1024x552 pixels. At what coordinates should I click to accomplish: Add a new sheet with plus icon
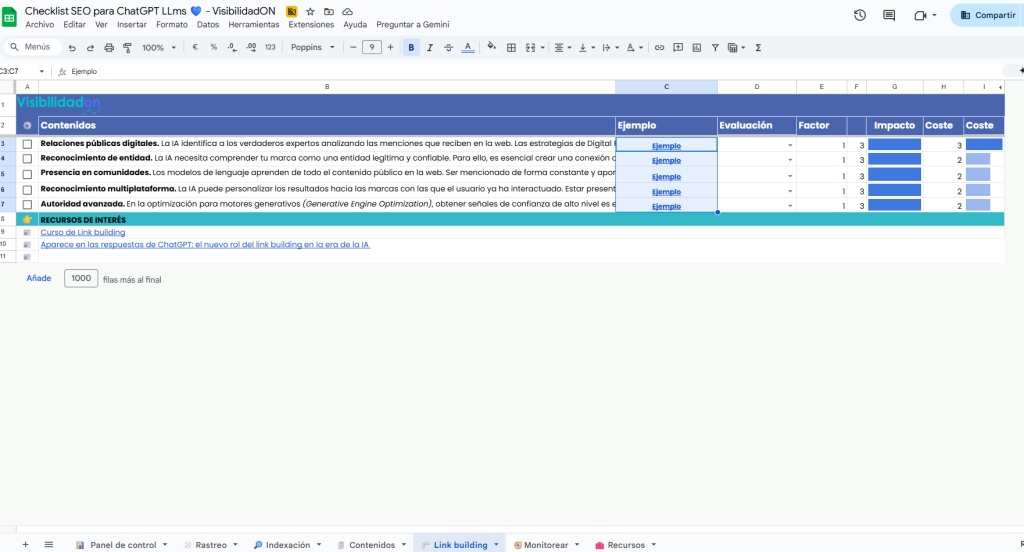(x=27, y=545)
